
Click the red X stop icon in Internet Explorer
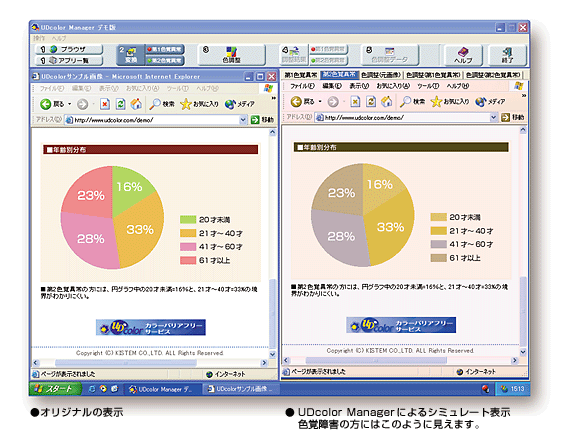pos(104,104)
